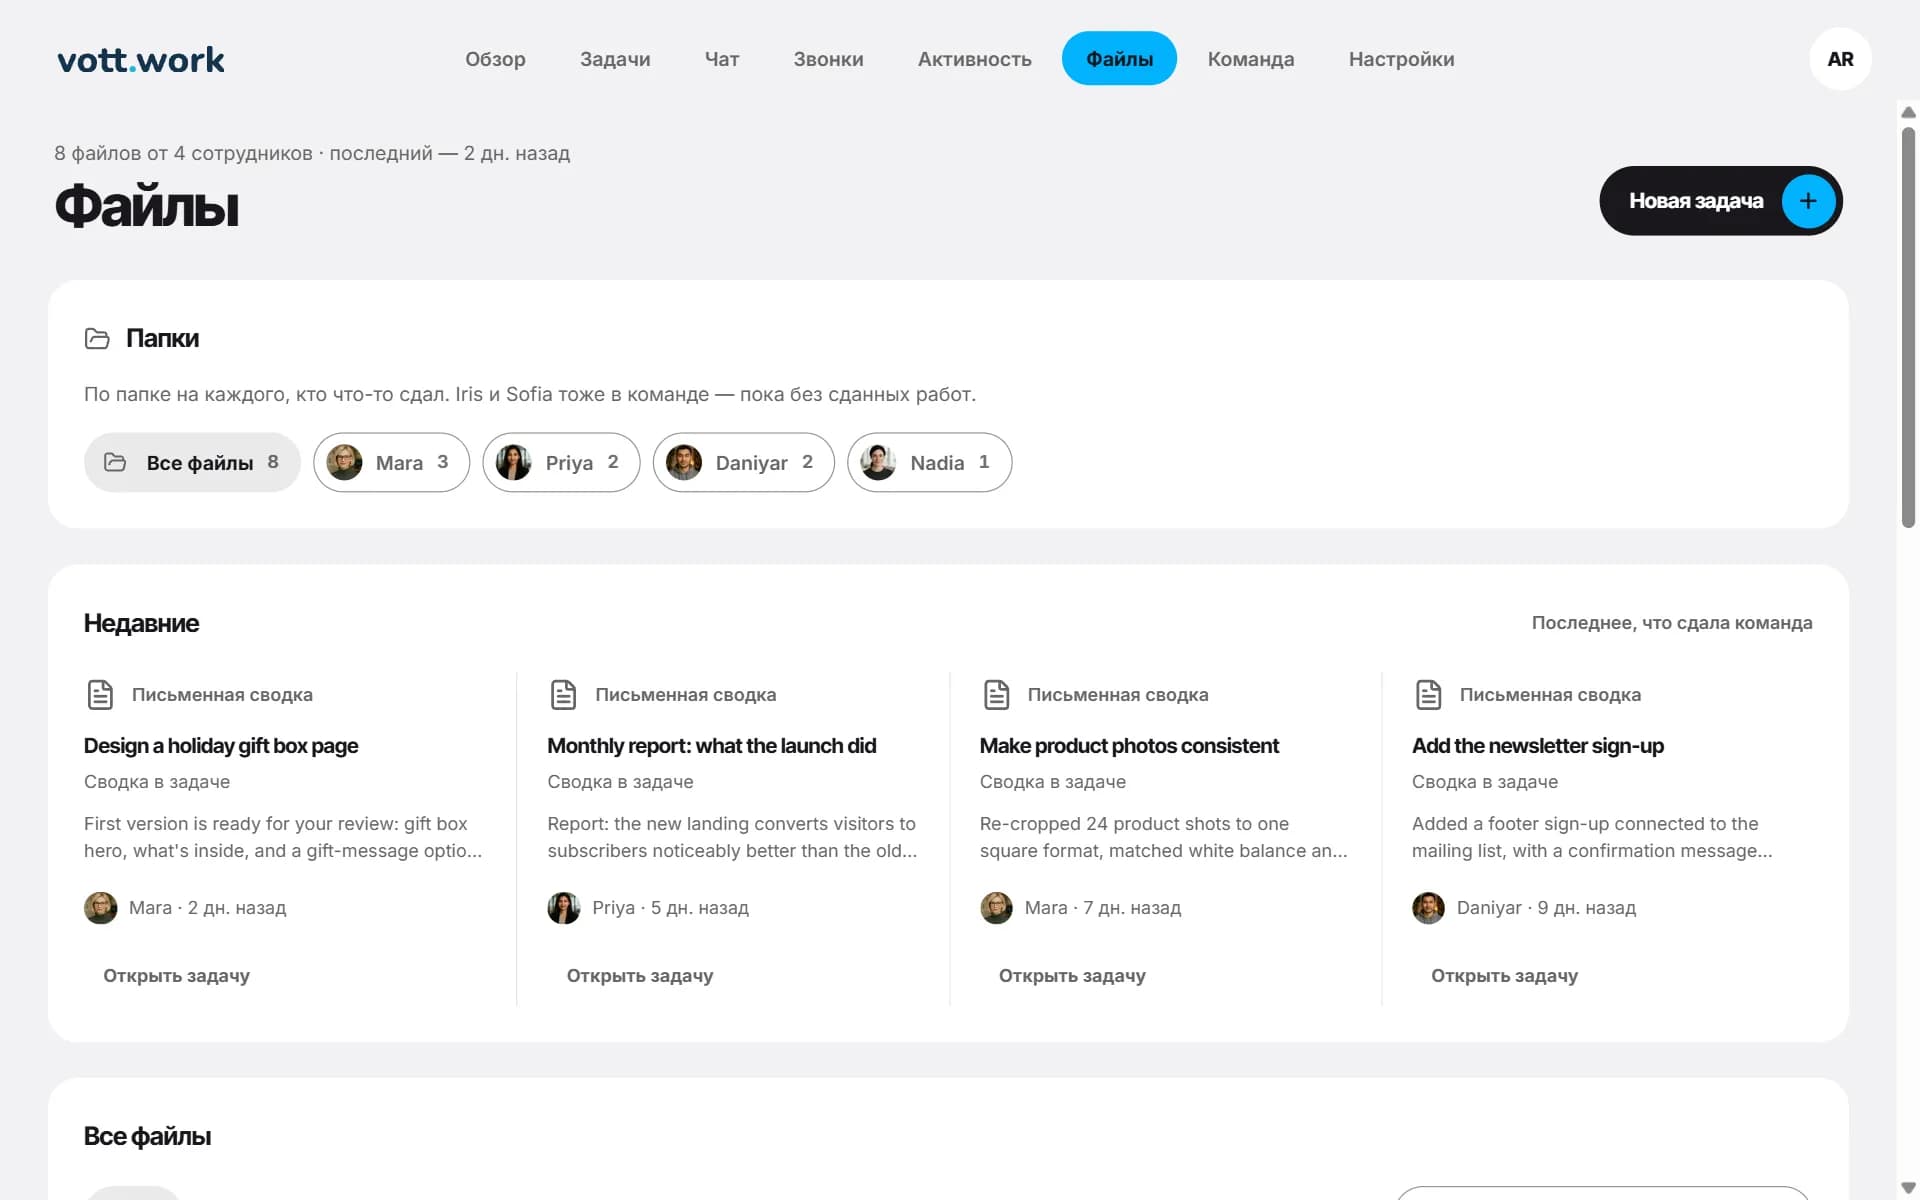Image resolution: width=1920 pixels, height=1200 pixels.
Task: Click the scrollbar up arrow
Action: coord(1908,112)
